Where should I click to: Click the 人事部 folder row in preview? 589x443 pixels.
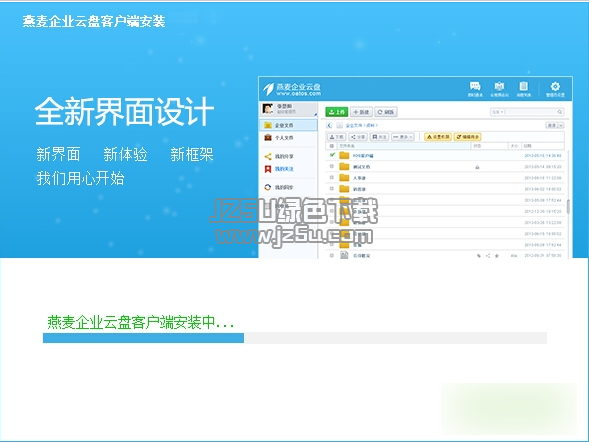[445, 178]
